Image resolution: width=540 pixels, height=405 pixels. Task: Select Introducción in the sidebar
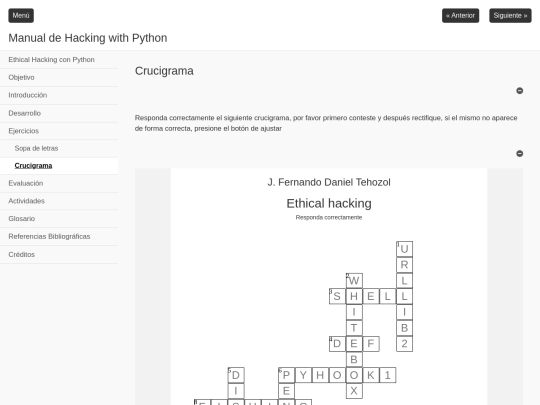(28, 95)
